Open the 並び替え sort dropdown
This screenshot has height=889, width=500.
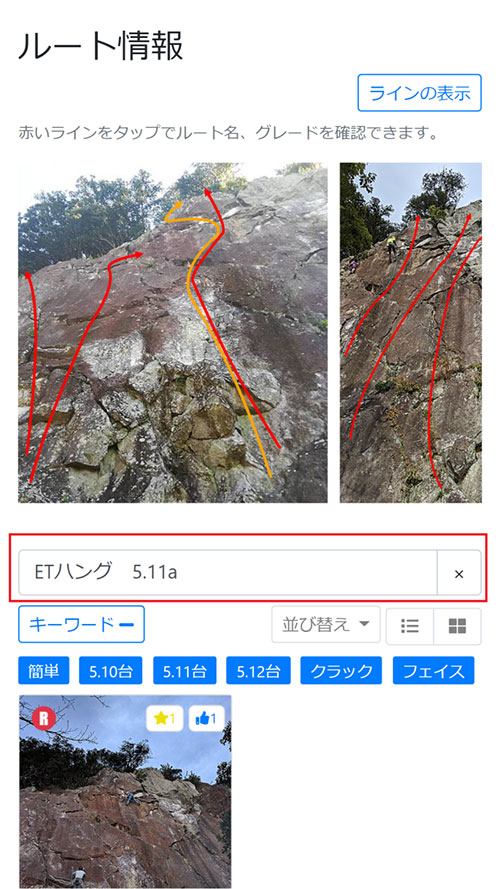coord(325,624)
